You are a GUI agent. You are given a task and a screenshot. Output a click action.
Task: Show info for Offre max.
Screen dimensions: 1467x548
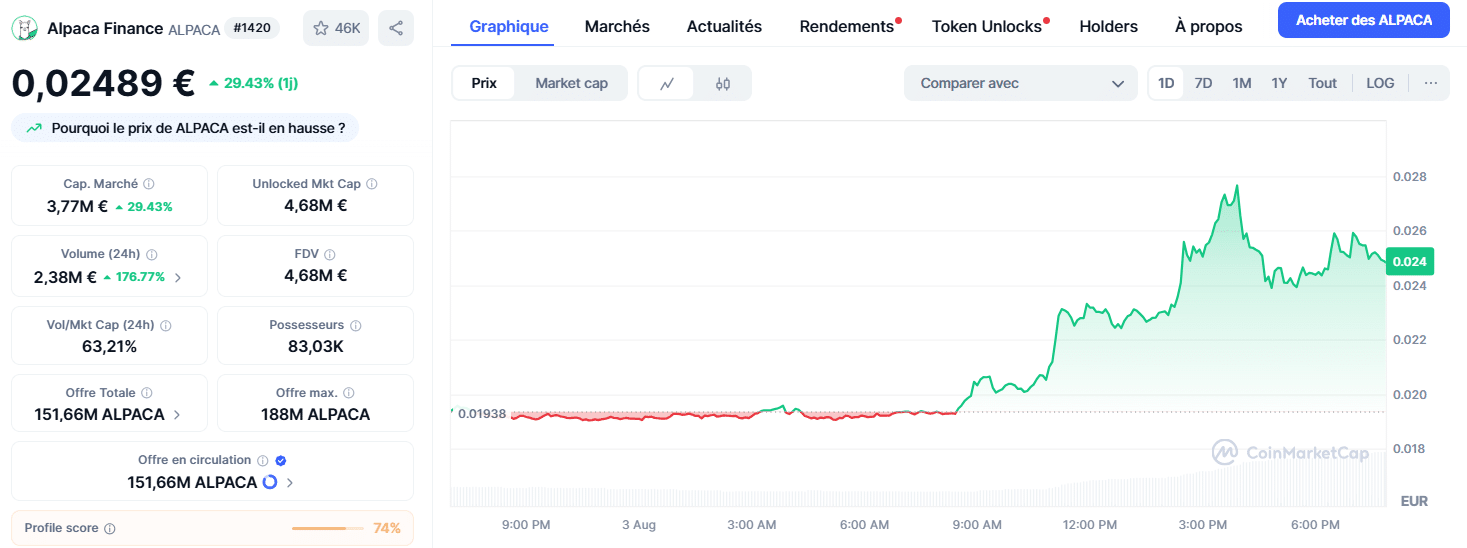point(349,393)
